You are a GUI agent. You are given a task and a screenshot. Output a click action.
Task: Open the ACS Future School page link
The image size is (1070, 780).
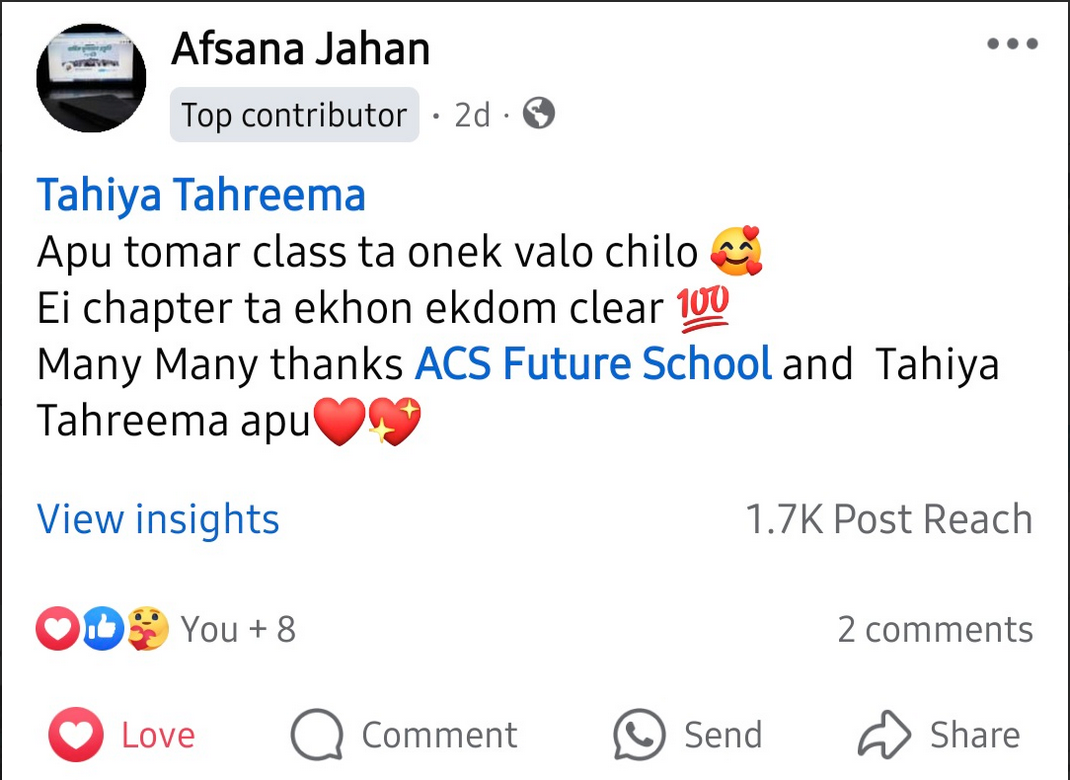click(x=593, y=365)
